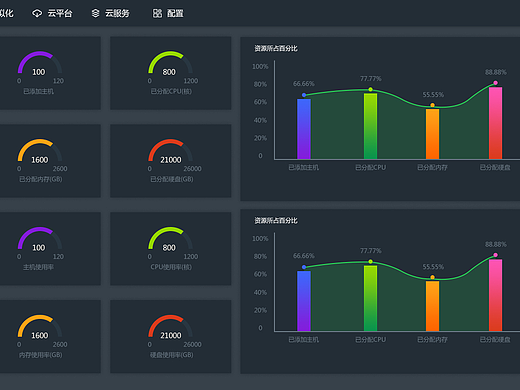Select the CPU使用率(核) gauge label
520x390 pixels.
[x=171, y=267]
